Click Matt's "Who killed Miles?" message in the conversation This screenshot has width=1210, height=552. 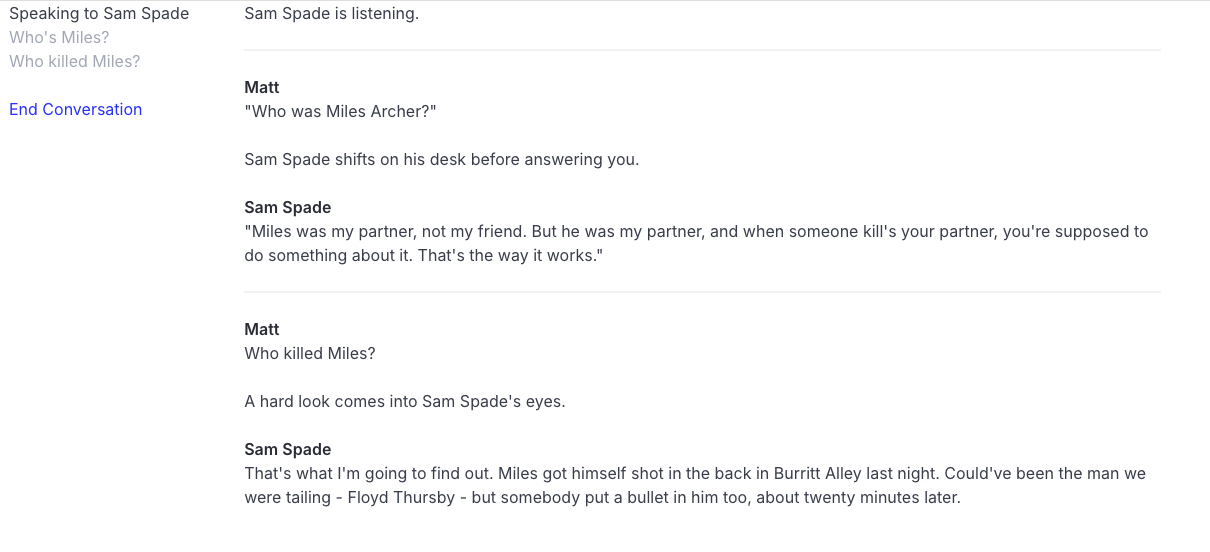[x=309, y=354]
